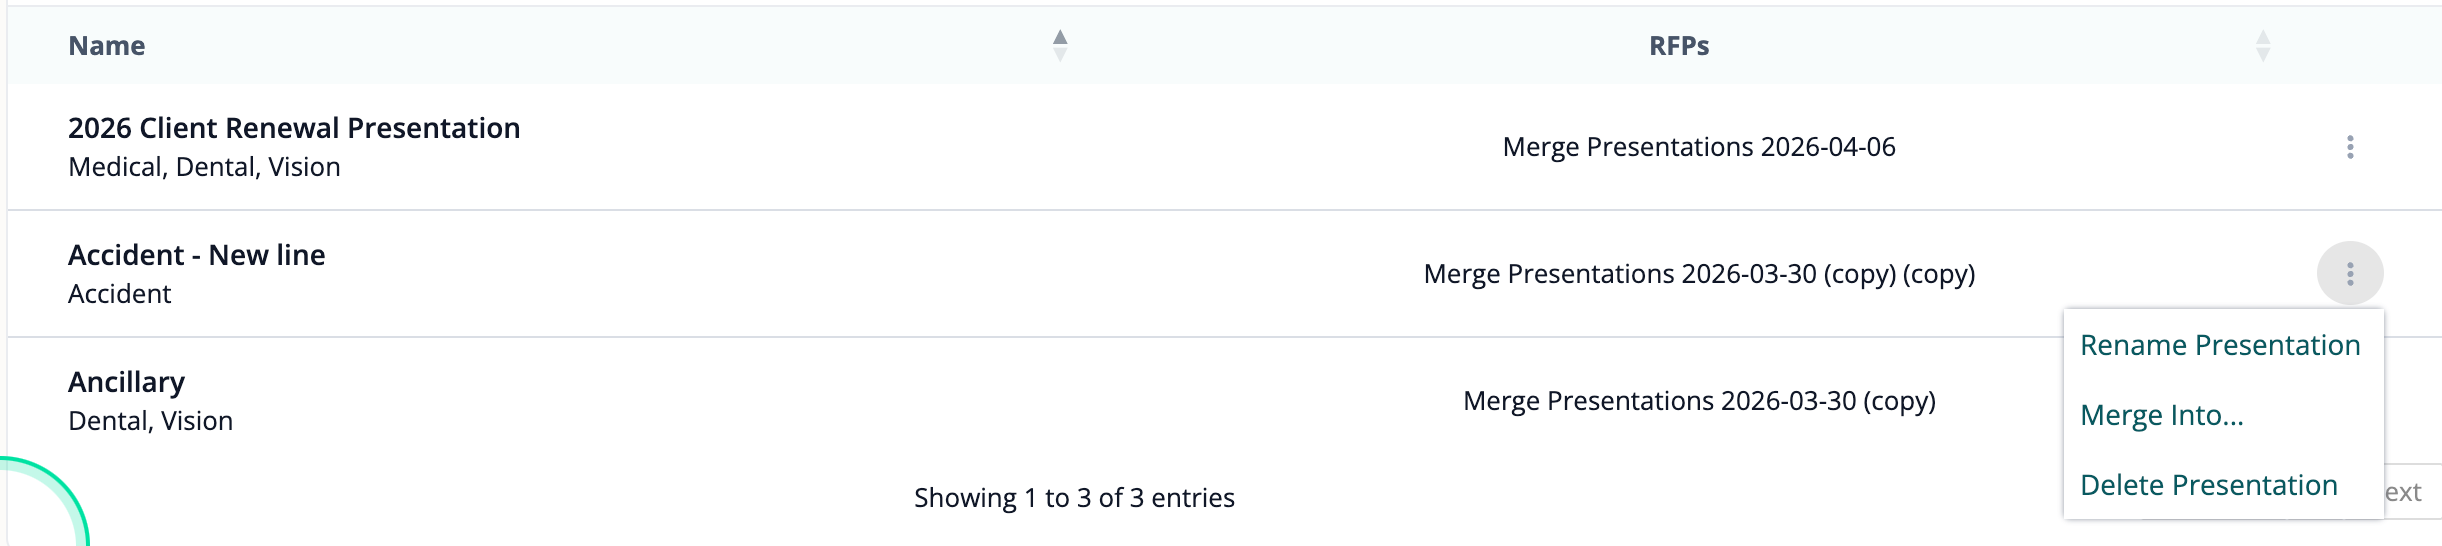Image resolution: width=2442 pixels, height=546 pixels.
Task: Sort by RFPs using the sort arrows
Action: 2262,45
